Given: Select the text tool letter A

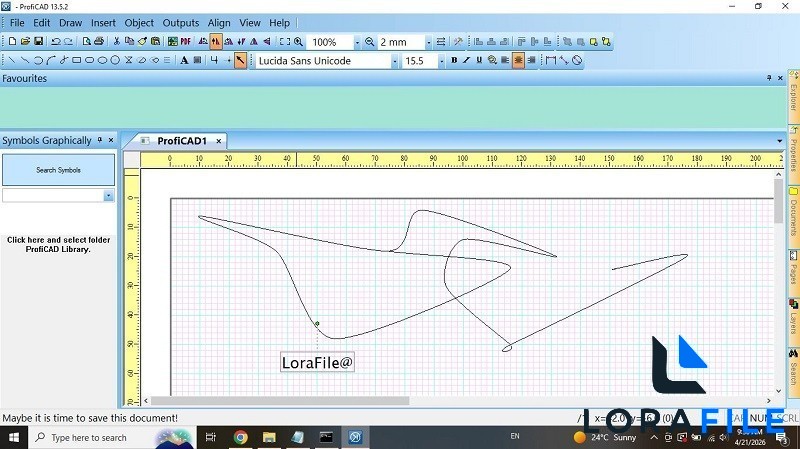Looking at the screenshot, I should coord(184,60).
